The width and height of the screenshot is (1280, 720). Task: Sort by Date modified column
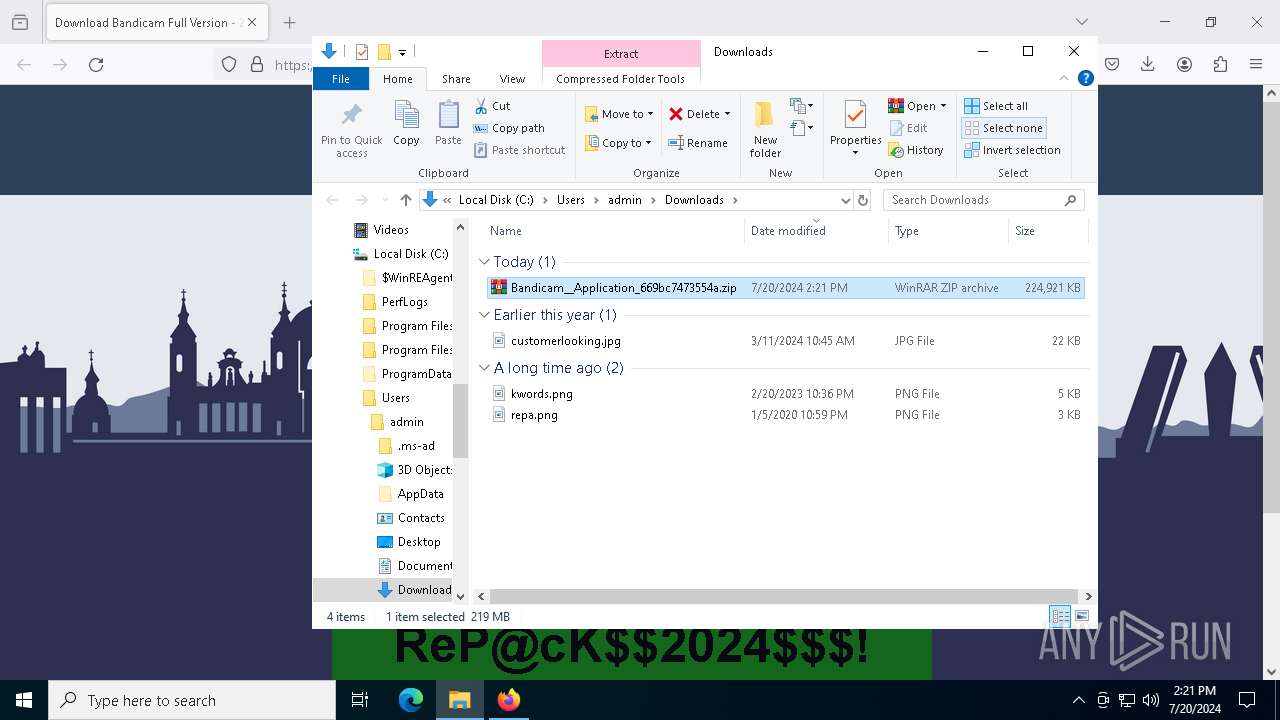click(815, 231)
